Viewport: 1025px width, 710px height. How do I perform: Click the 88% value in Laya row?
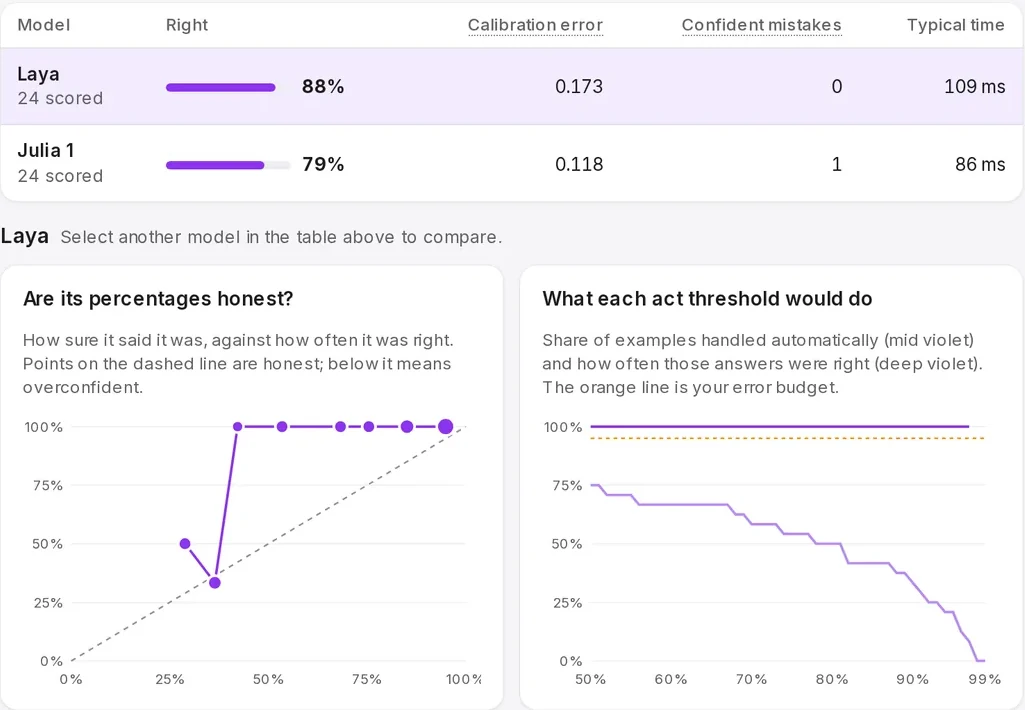point(323,86)
